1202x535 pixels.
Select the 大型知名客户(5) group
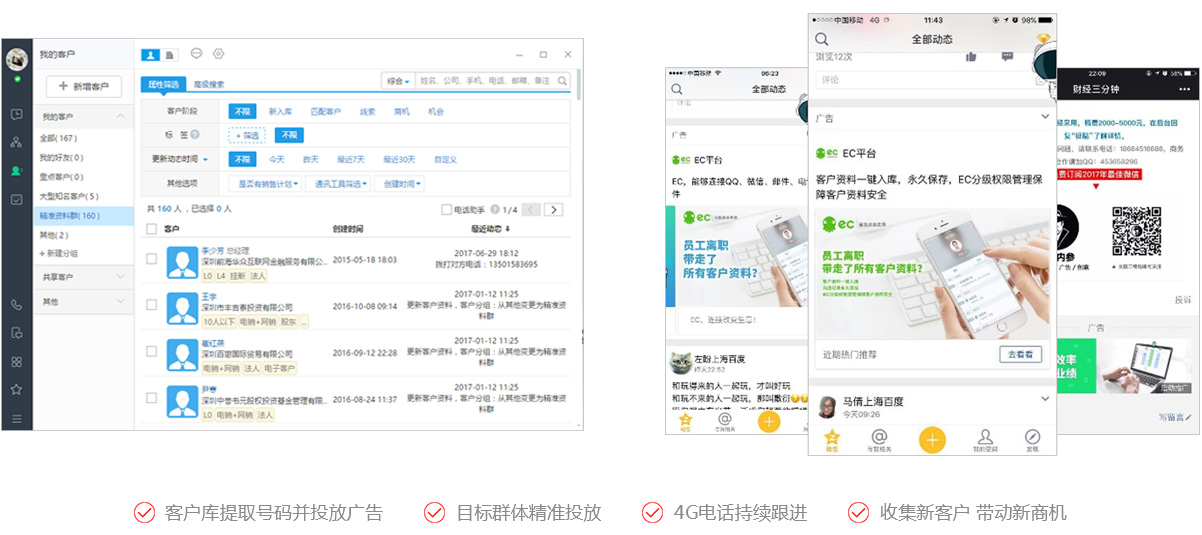[69, 196]
